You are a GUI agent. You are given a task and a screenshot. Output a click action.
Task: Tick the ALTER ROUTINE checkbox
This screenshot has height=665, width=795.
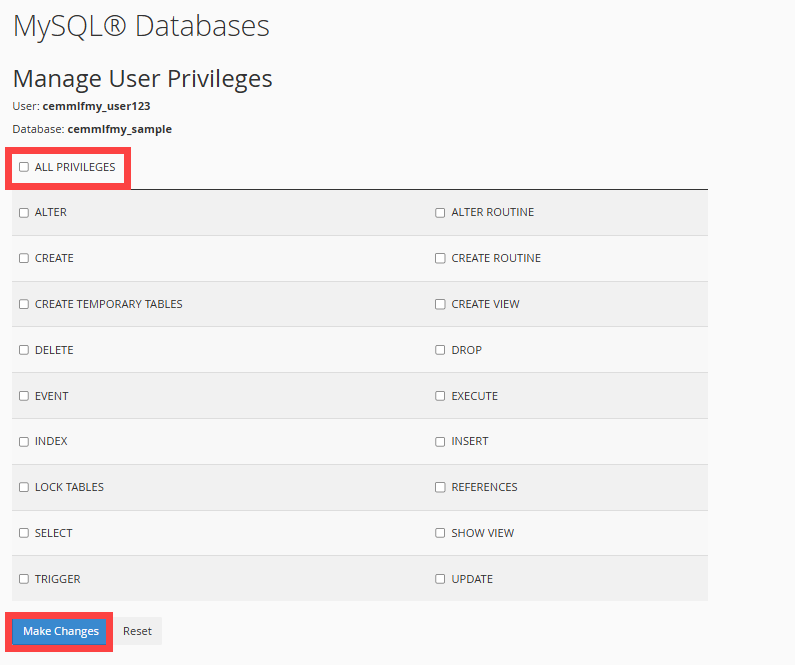pyautogui.click(x=440, y=213)
